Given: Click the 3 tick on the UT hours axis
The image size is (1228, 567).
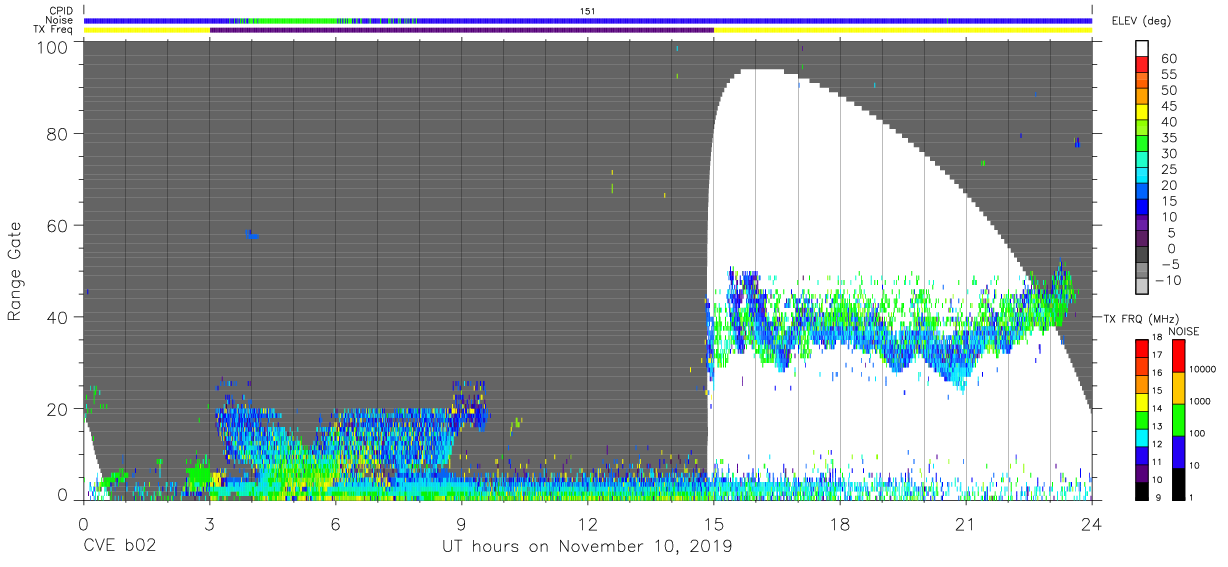Looking at the screenshot, I should click(208, 523).
